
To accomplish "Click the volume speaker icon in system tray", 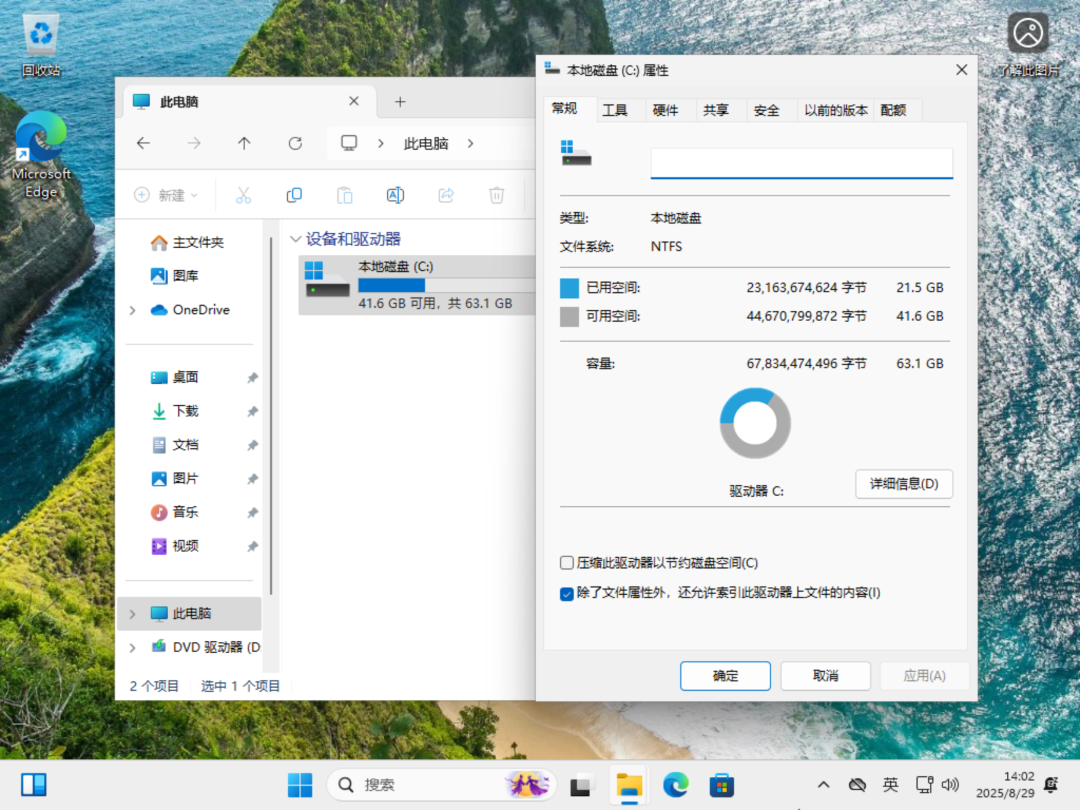I will (951, 785).
